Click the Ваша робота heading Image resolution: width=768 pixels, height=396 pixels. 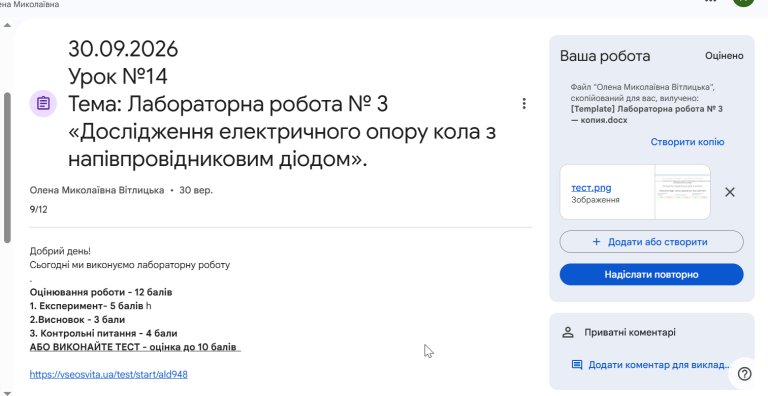[x=605, y=56]
